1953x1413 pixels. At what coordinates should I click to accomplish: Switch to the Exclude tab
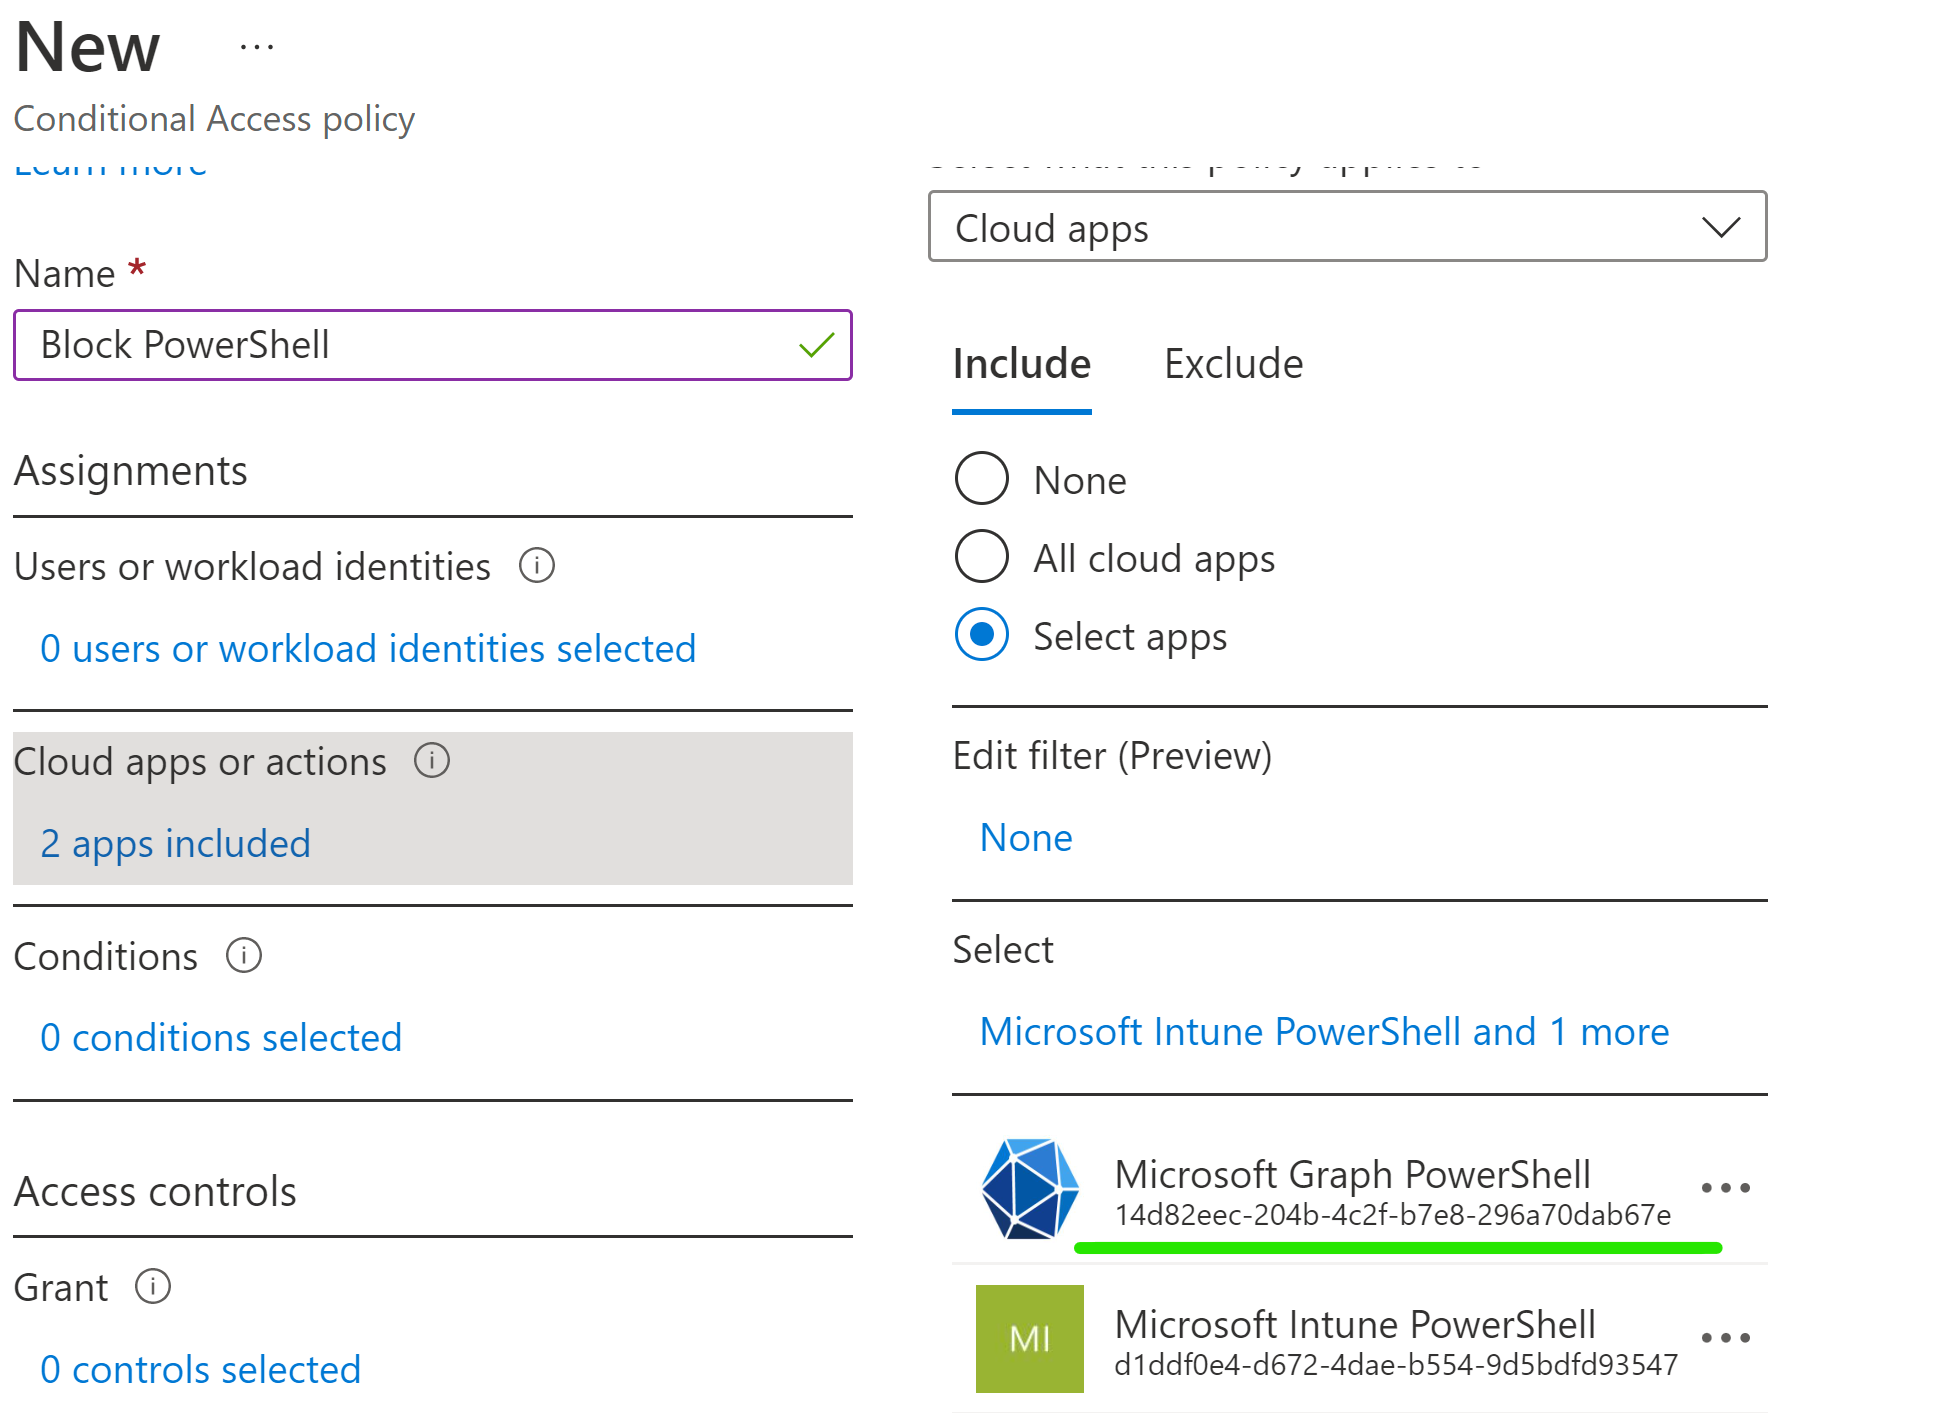click(x=1233, y=364)
